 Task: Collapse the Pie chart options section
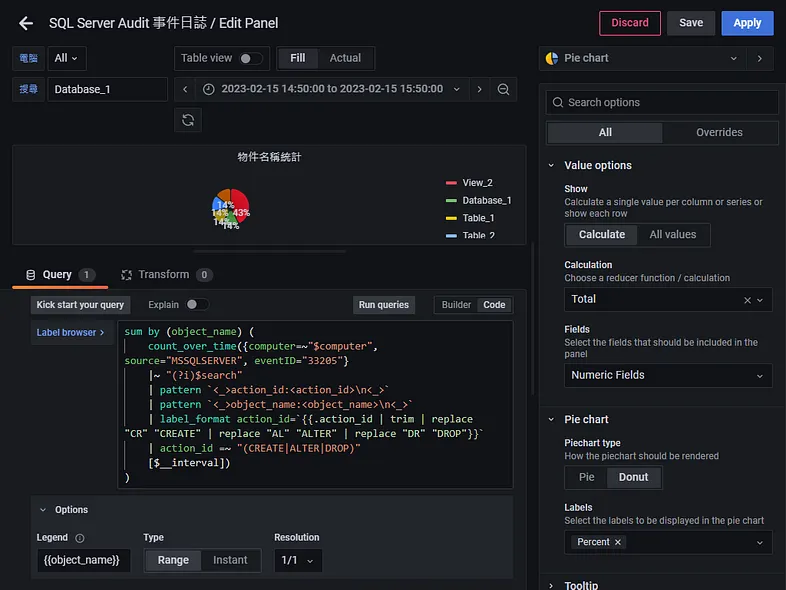pyautogui.click(x=551, y=420)
